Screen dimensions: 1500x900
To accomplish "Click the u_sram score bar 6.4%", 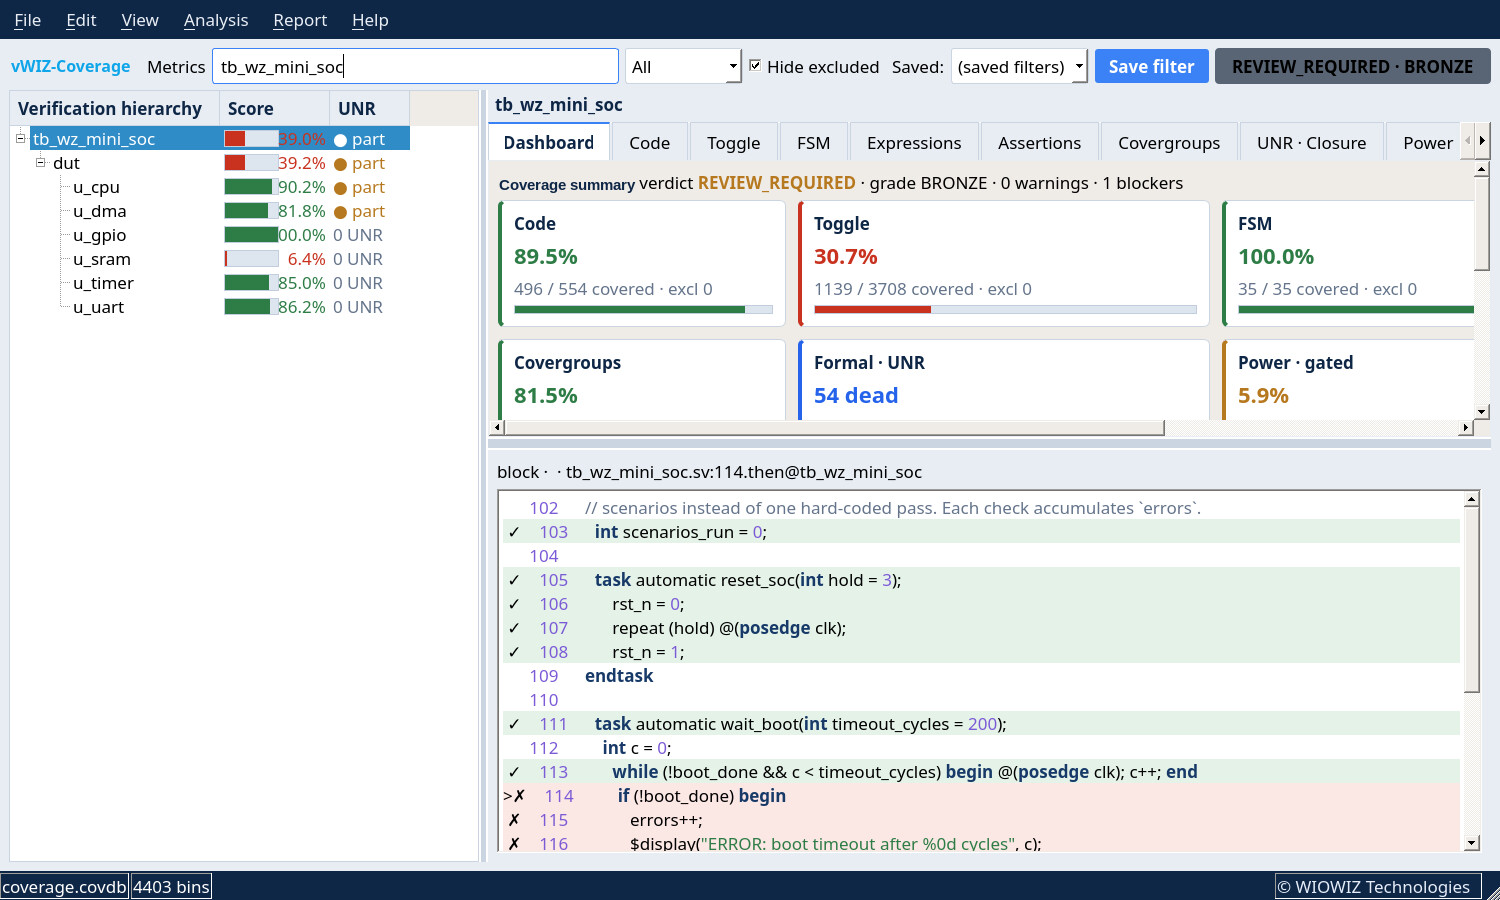I will tap(251, 259).
